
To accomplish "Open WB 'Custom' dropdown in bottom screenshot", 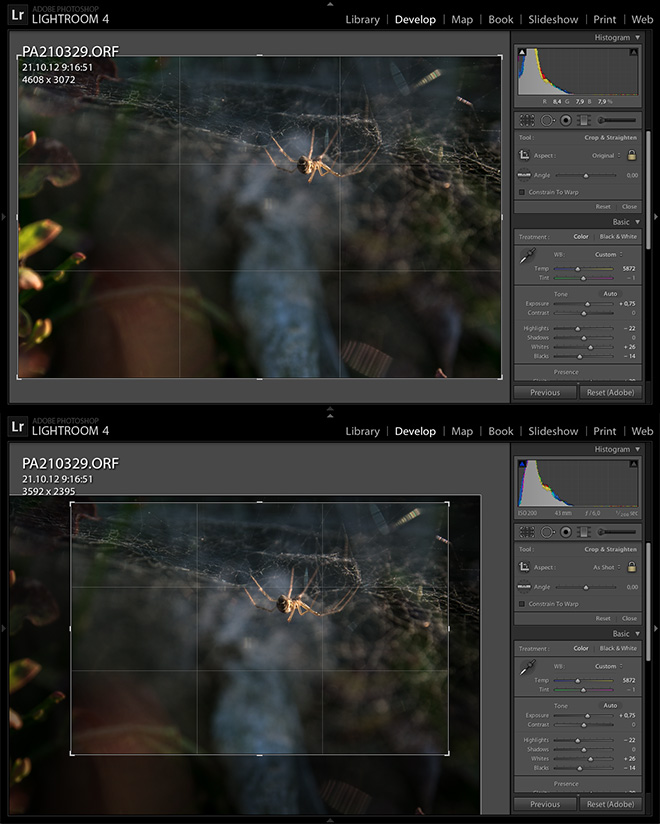I will click(609, 666).
